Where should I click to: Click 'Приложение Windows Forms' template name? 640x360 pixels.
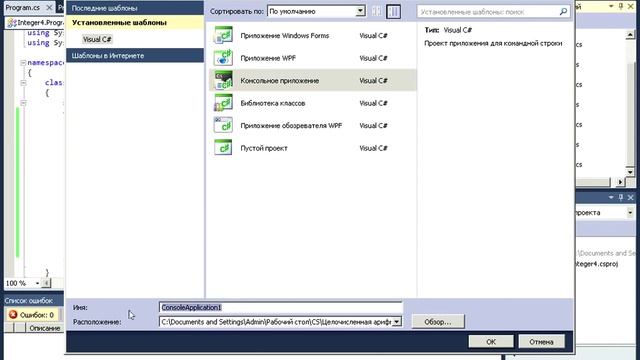[x=284, y=36]
